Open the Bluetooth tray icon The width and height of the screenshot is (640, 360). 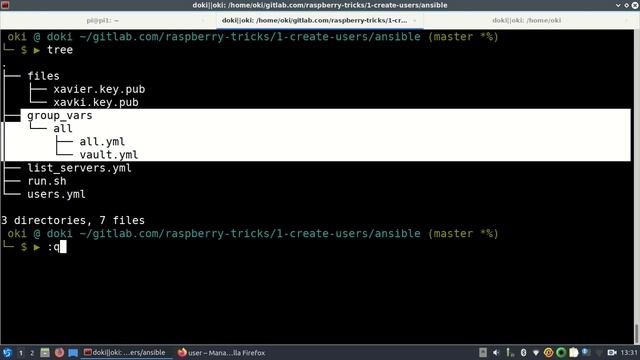(523, 353)
